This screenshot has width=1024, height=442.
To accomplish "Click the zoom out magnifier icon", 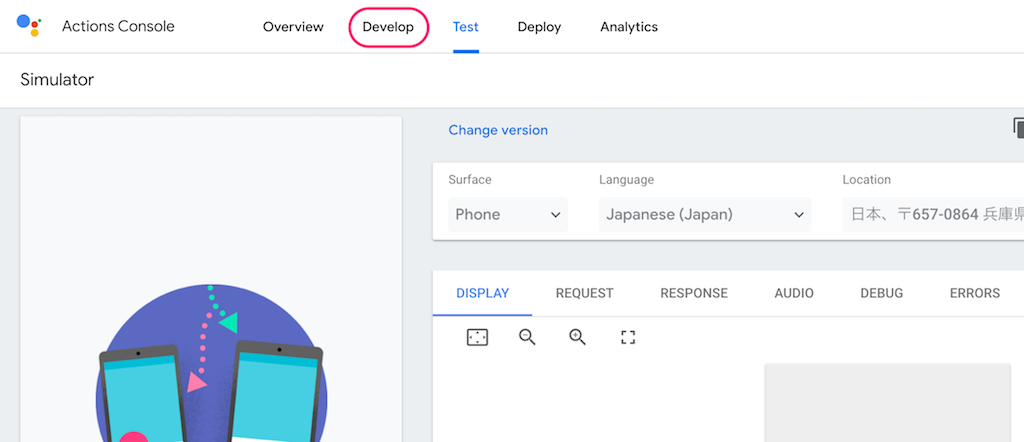I will coord(527,337).
